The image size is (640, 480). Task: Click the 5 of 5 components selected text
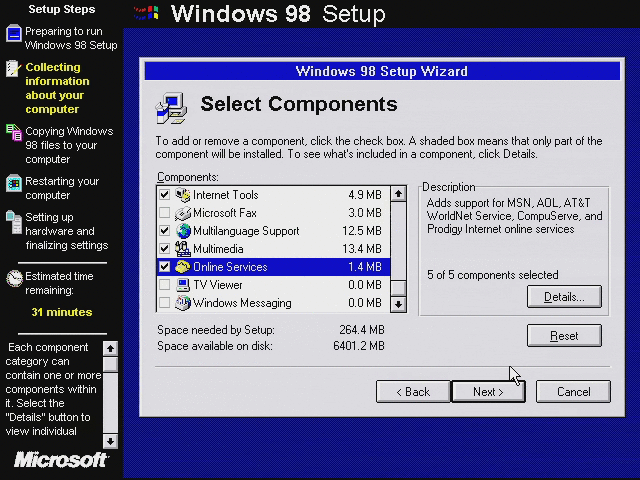(x=493, y=275)
